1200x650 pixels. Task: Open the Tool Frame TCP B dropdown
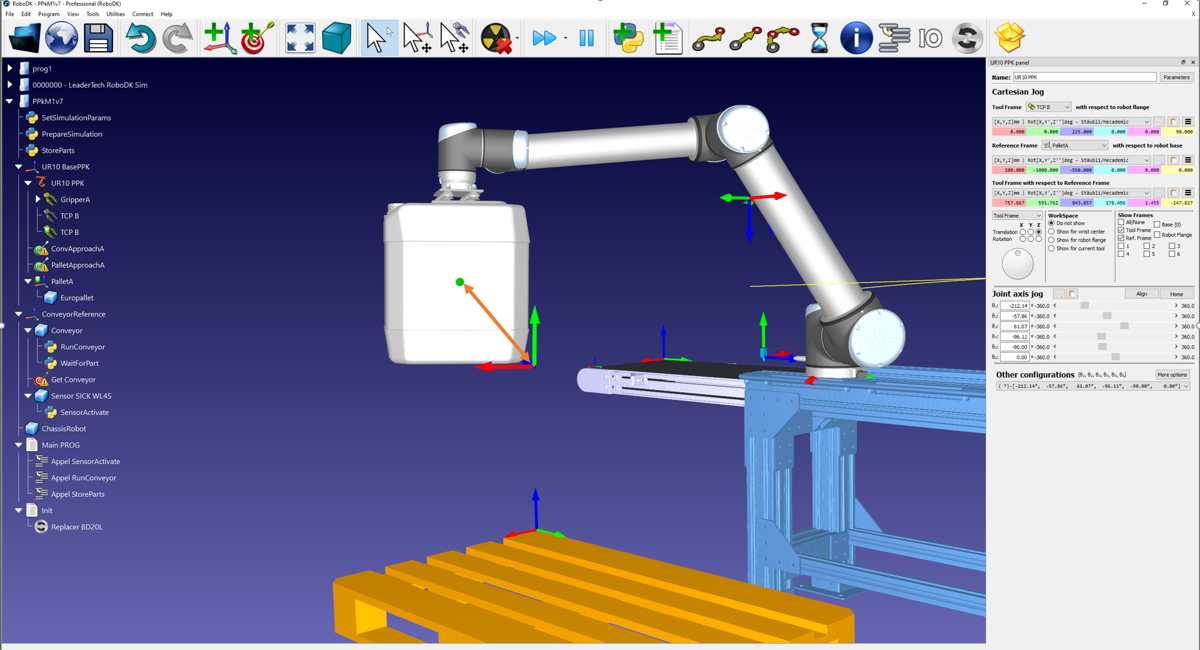[x=1049, y=107]
